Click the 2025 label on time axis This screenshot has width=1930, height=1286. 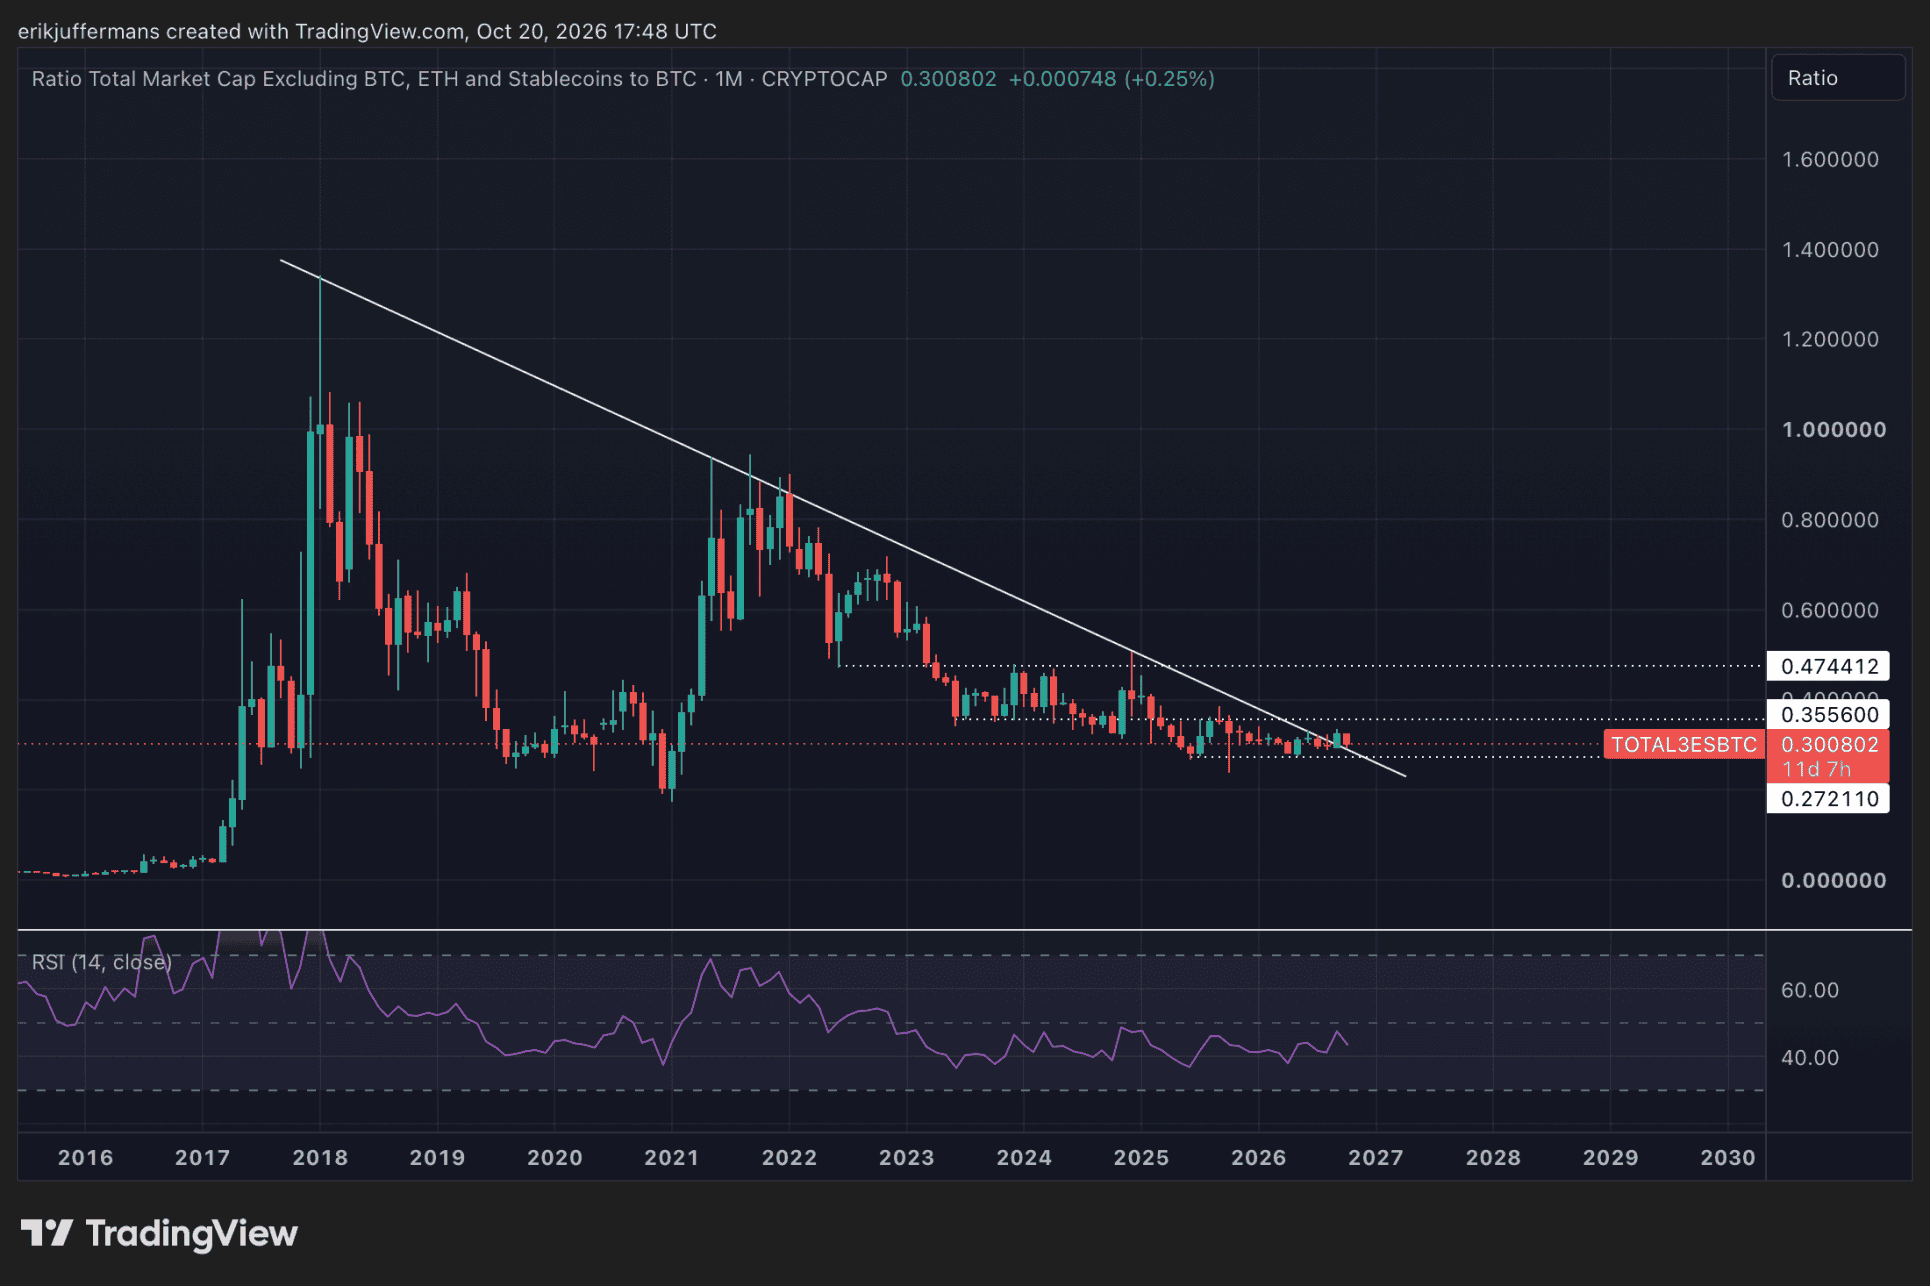click(x=1141, y=1158)
